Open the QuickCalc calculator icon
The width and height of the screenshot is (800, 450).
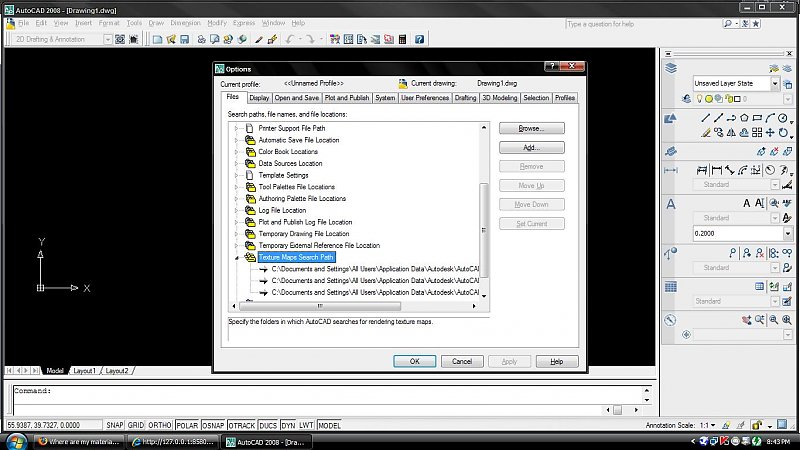[403, 39]
